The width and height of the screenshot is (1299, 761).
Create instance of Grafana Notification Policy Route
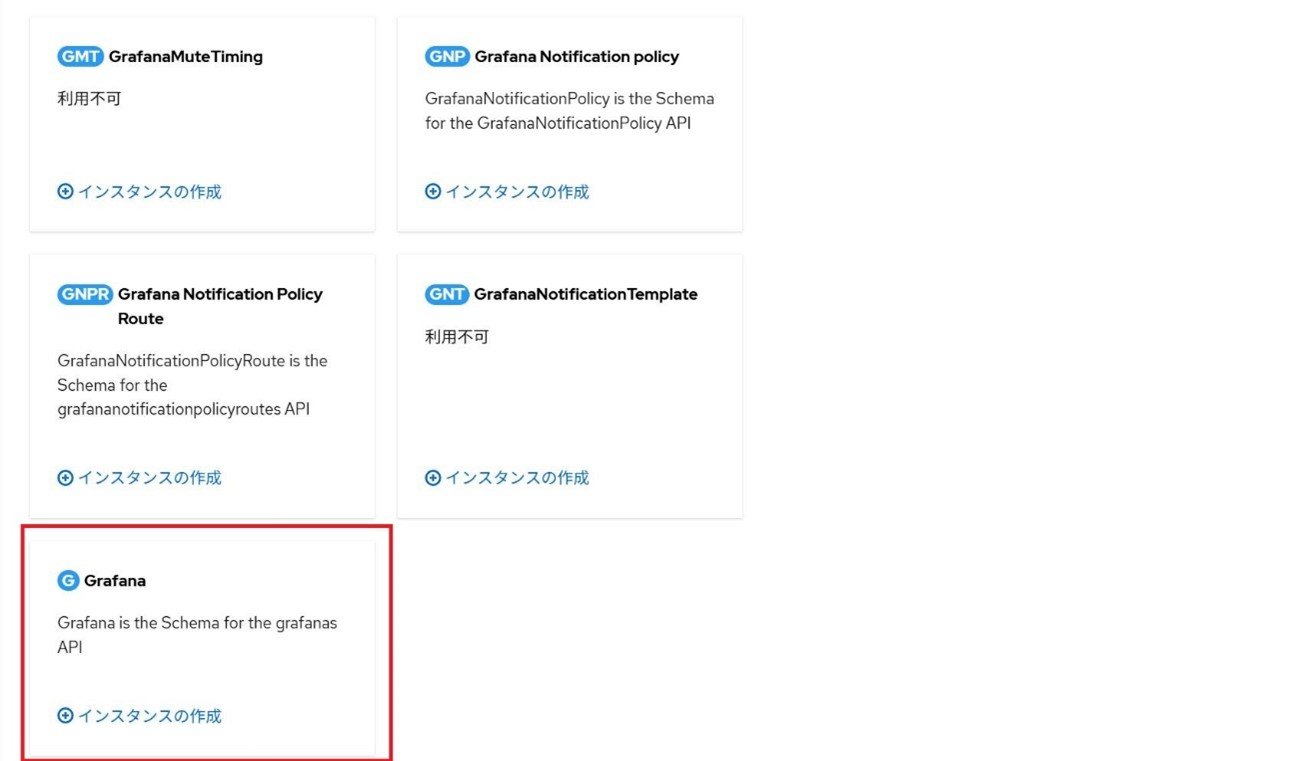[140, 478]
